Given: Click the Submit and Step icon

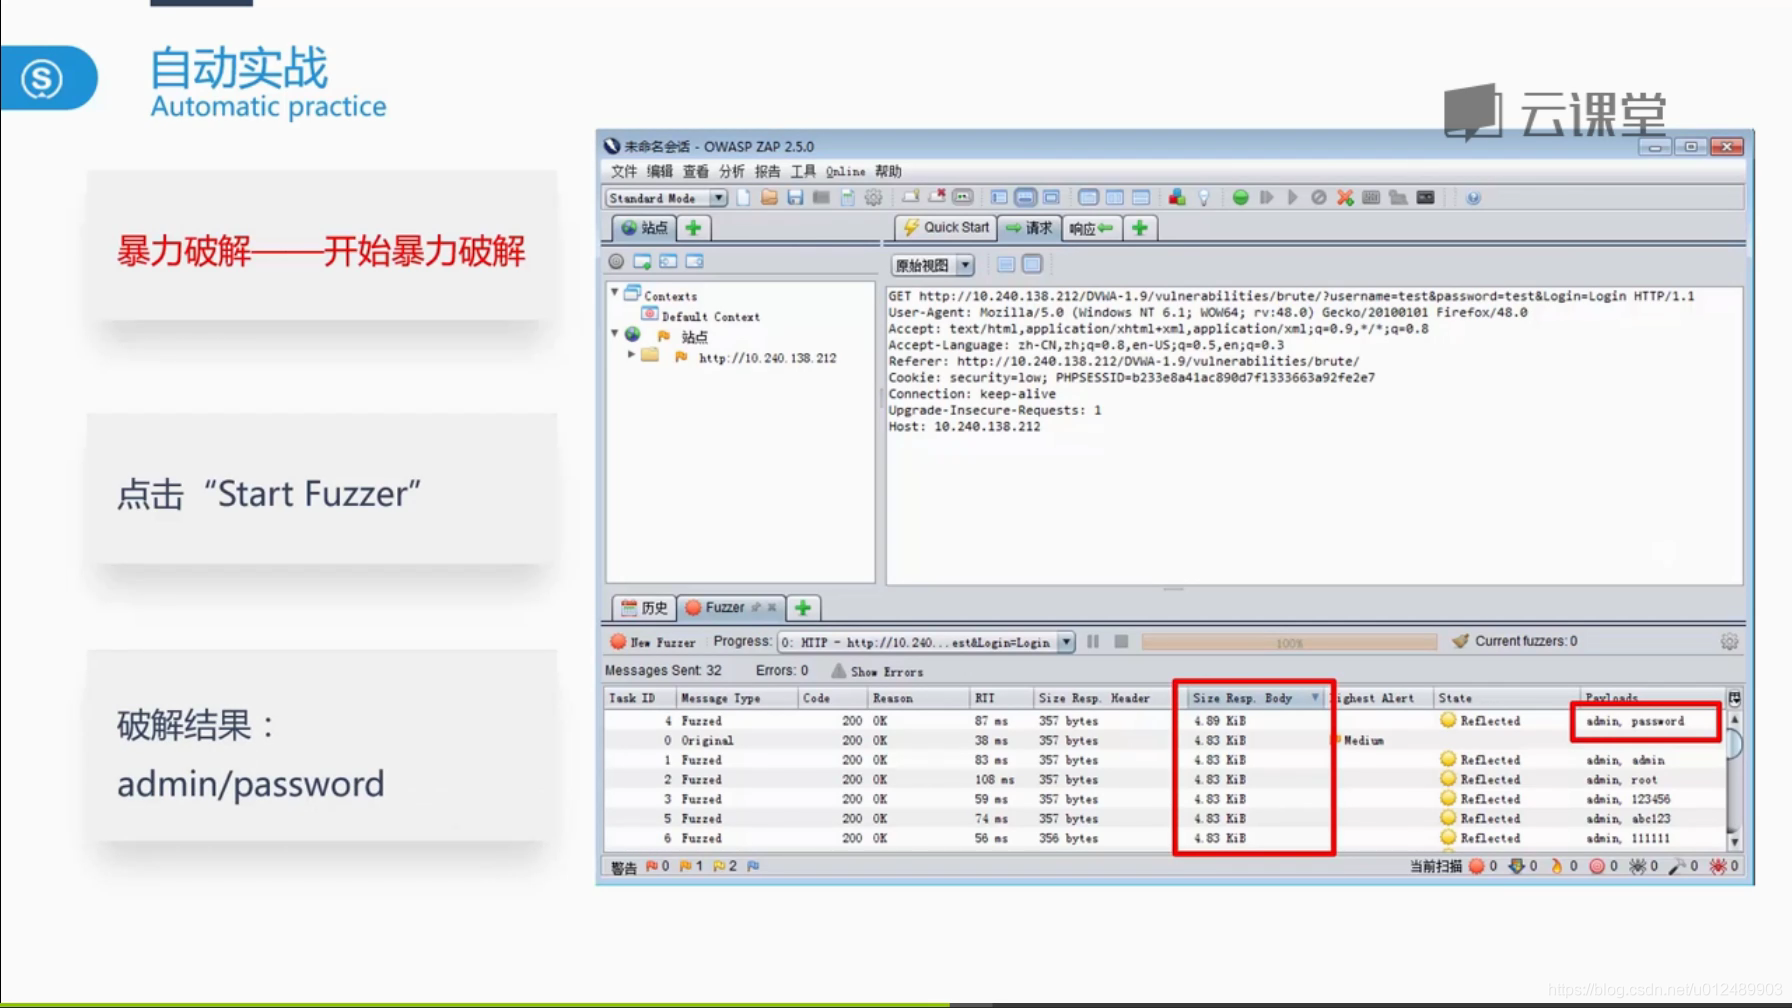Looking at the screenshot, I should point(1266,198).
